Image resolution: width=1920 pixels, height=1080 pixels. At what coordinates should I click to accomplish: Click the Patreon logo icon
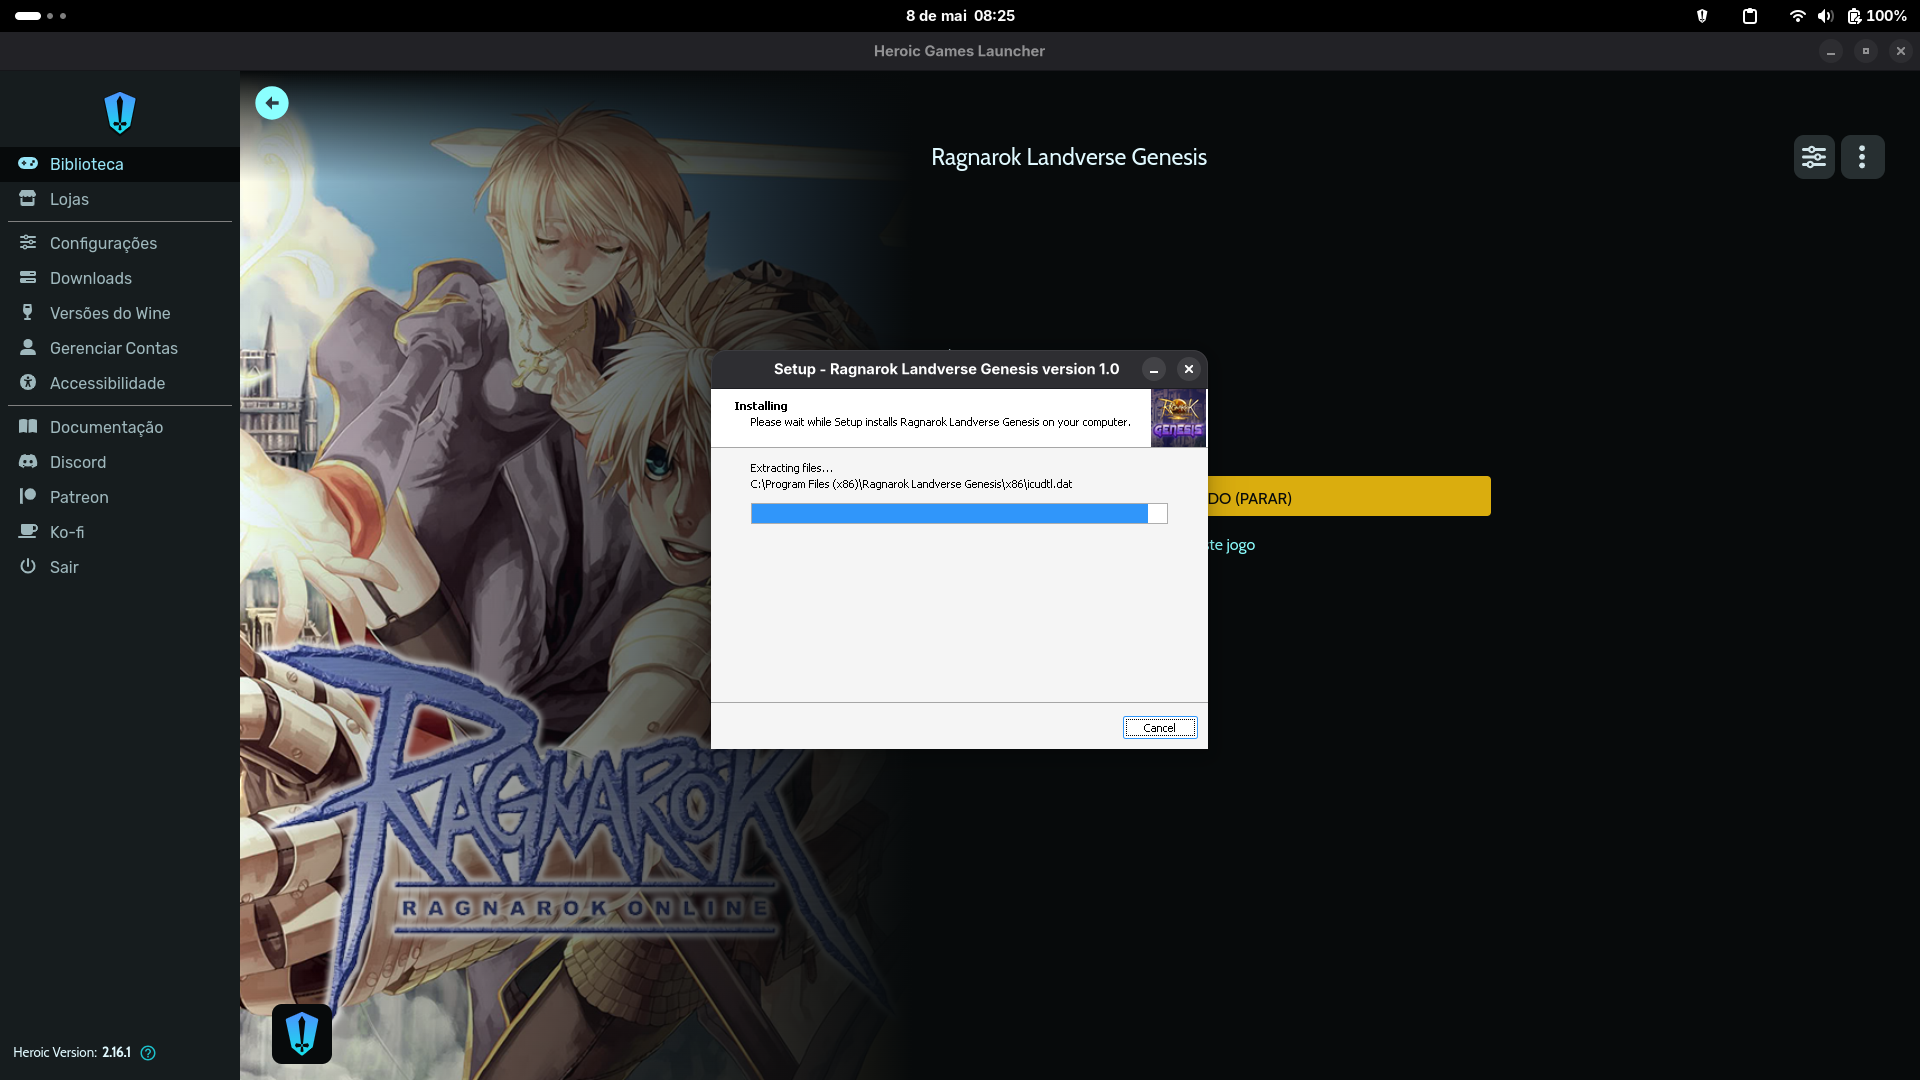click(28, 496)
